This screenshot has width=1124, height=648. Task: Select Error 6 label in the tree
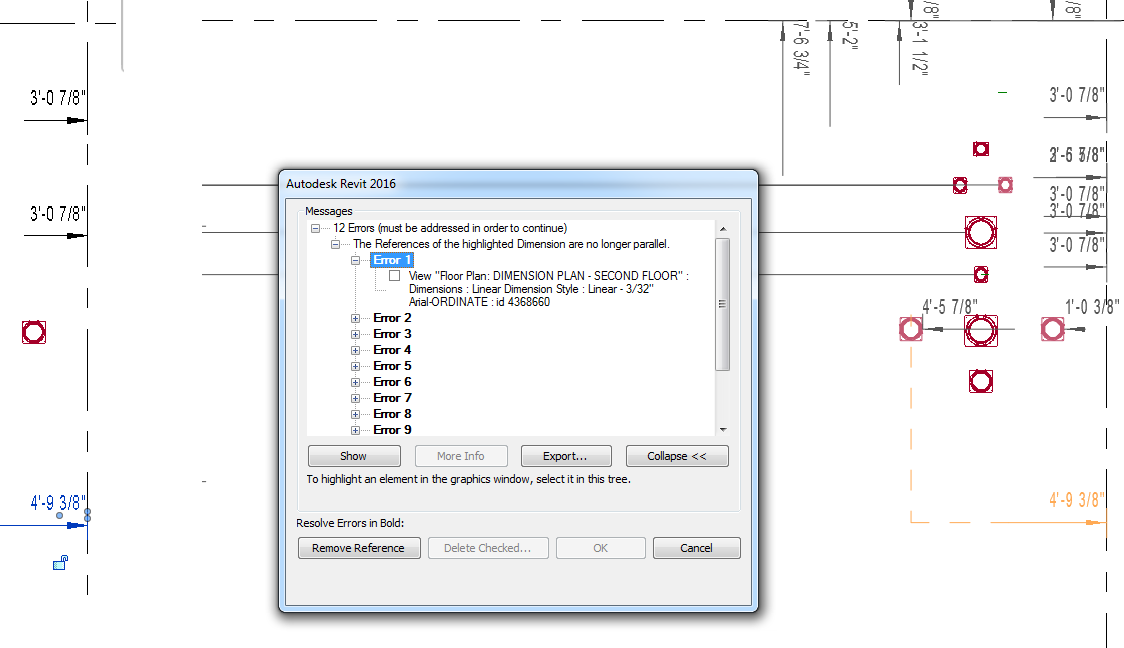pos(392,382)
